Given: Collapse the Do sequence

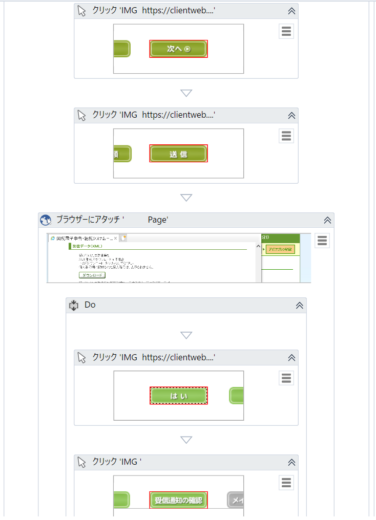Looking at the screenshot, I should point(299,305).
